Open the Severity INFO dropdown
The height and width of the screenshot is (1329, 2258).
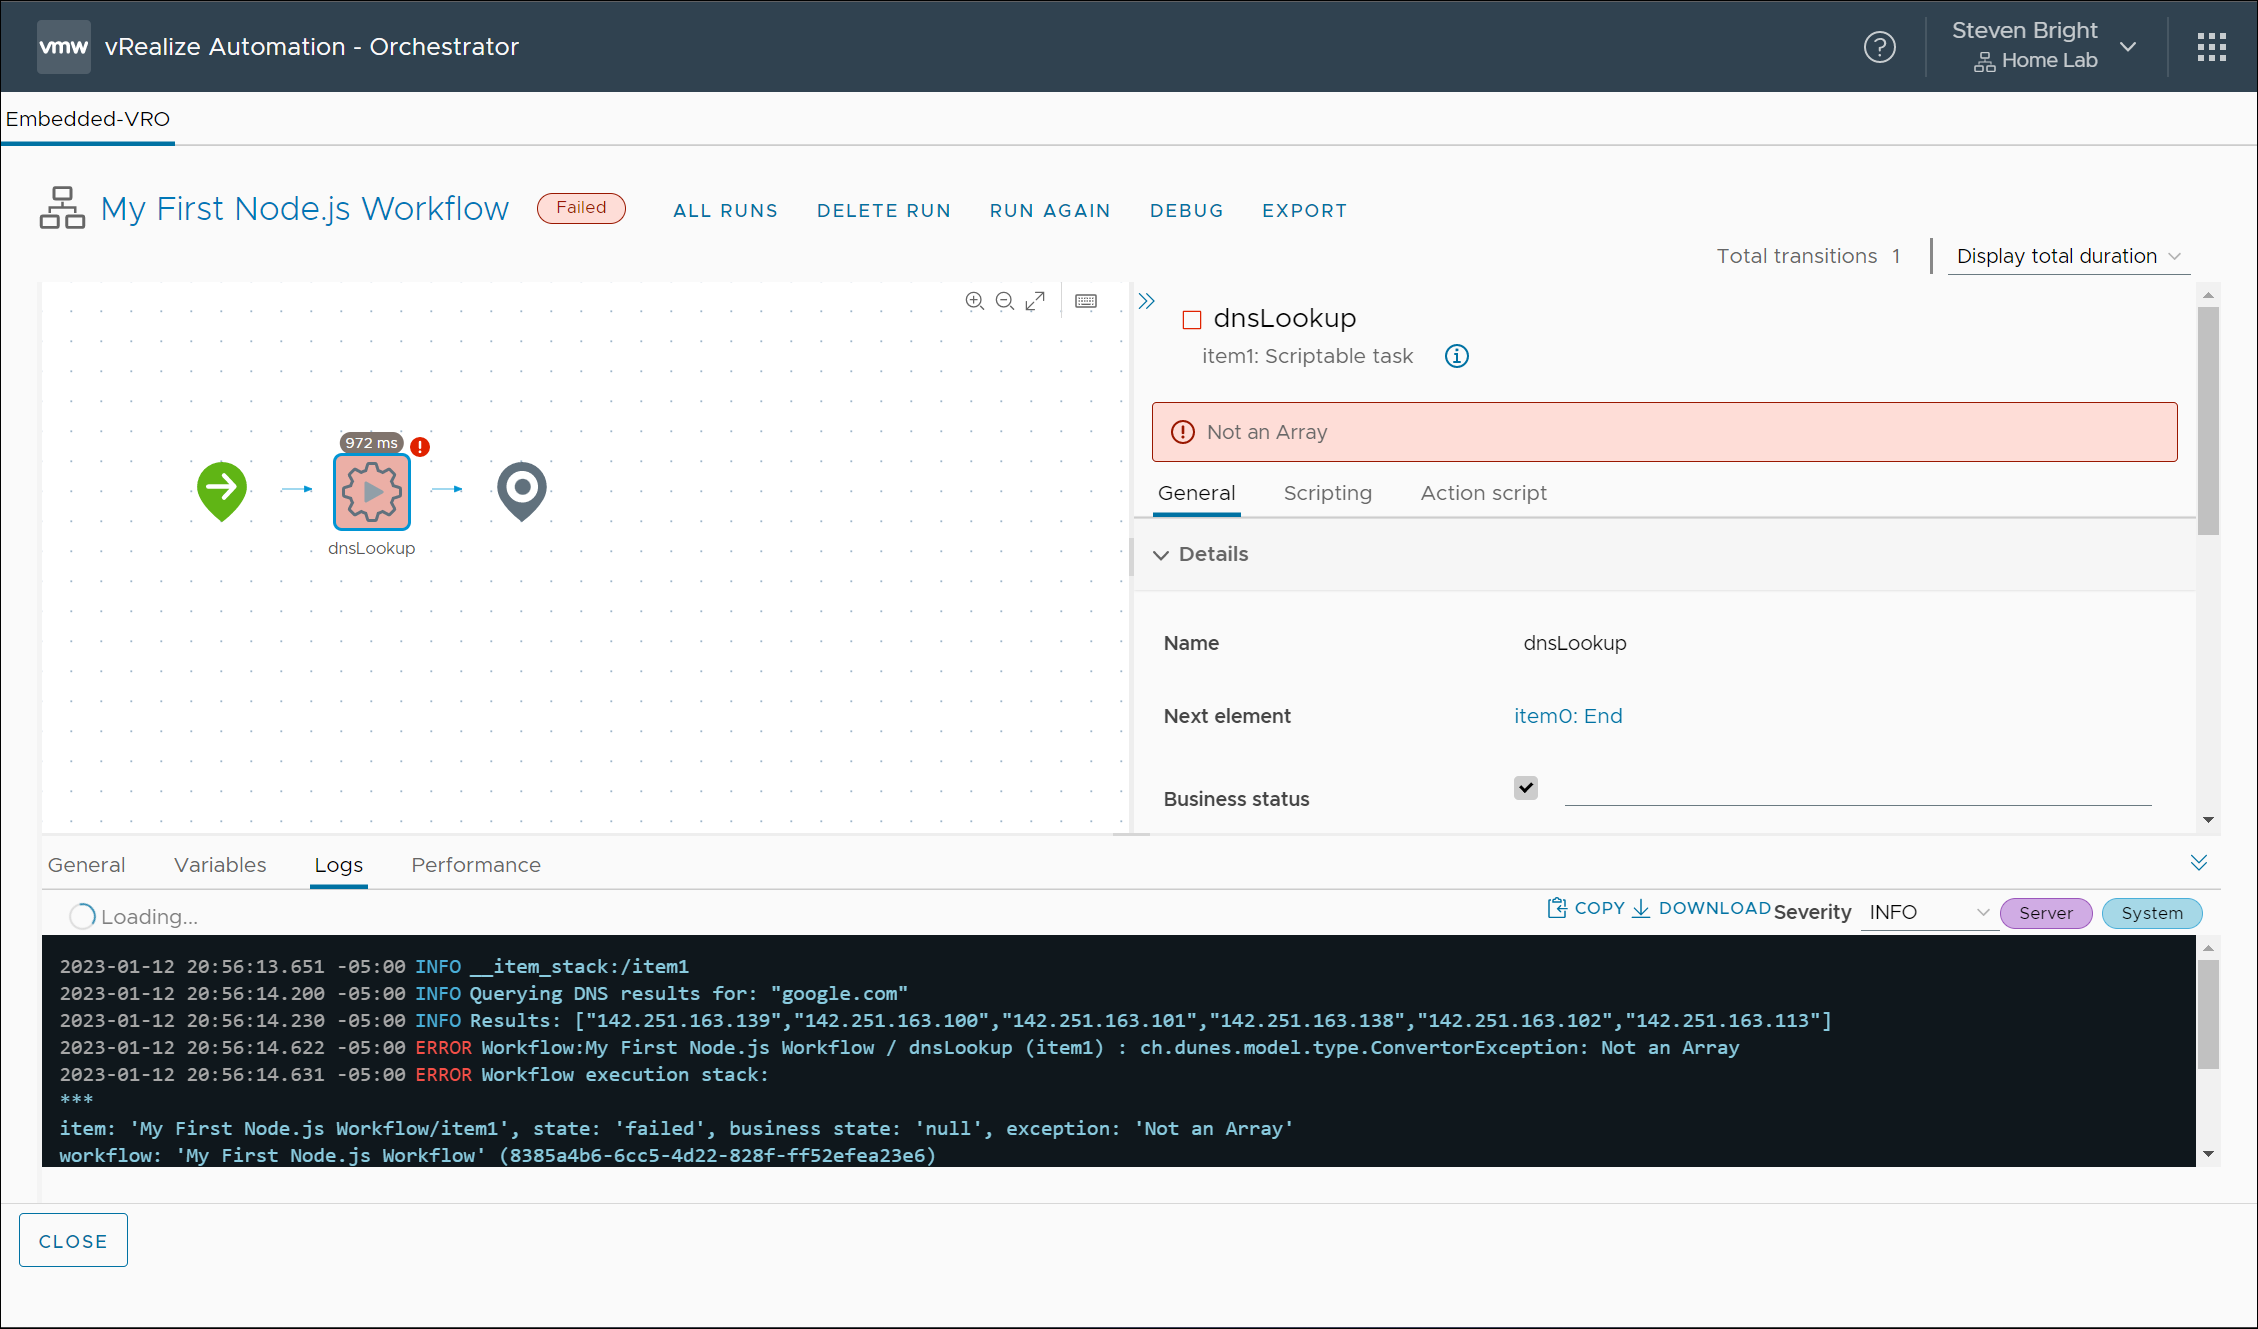[x=1927, y=913]
